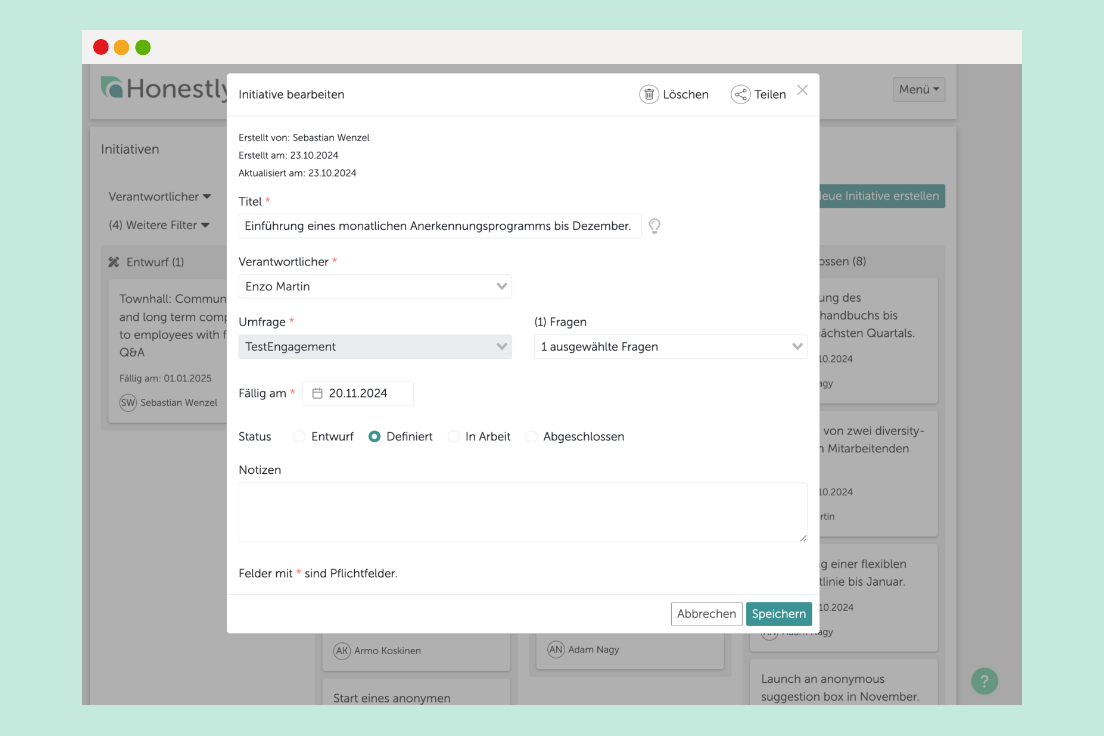Click the AN avatar of Adam Nagy

pos(556,649)
